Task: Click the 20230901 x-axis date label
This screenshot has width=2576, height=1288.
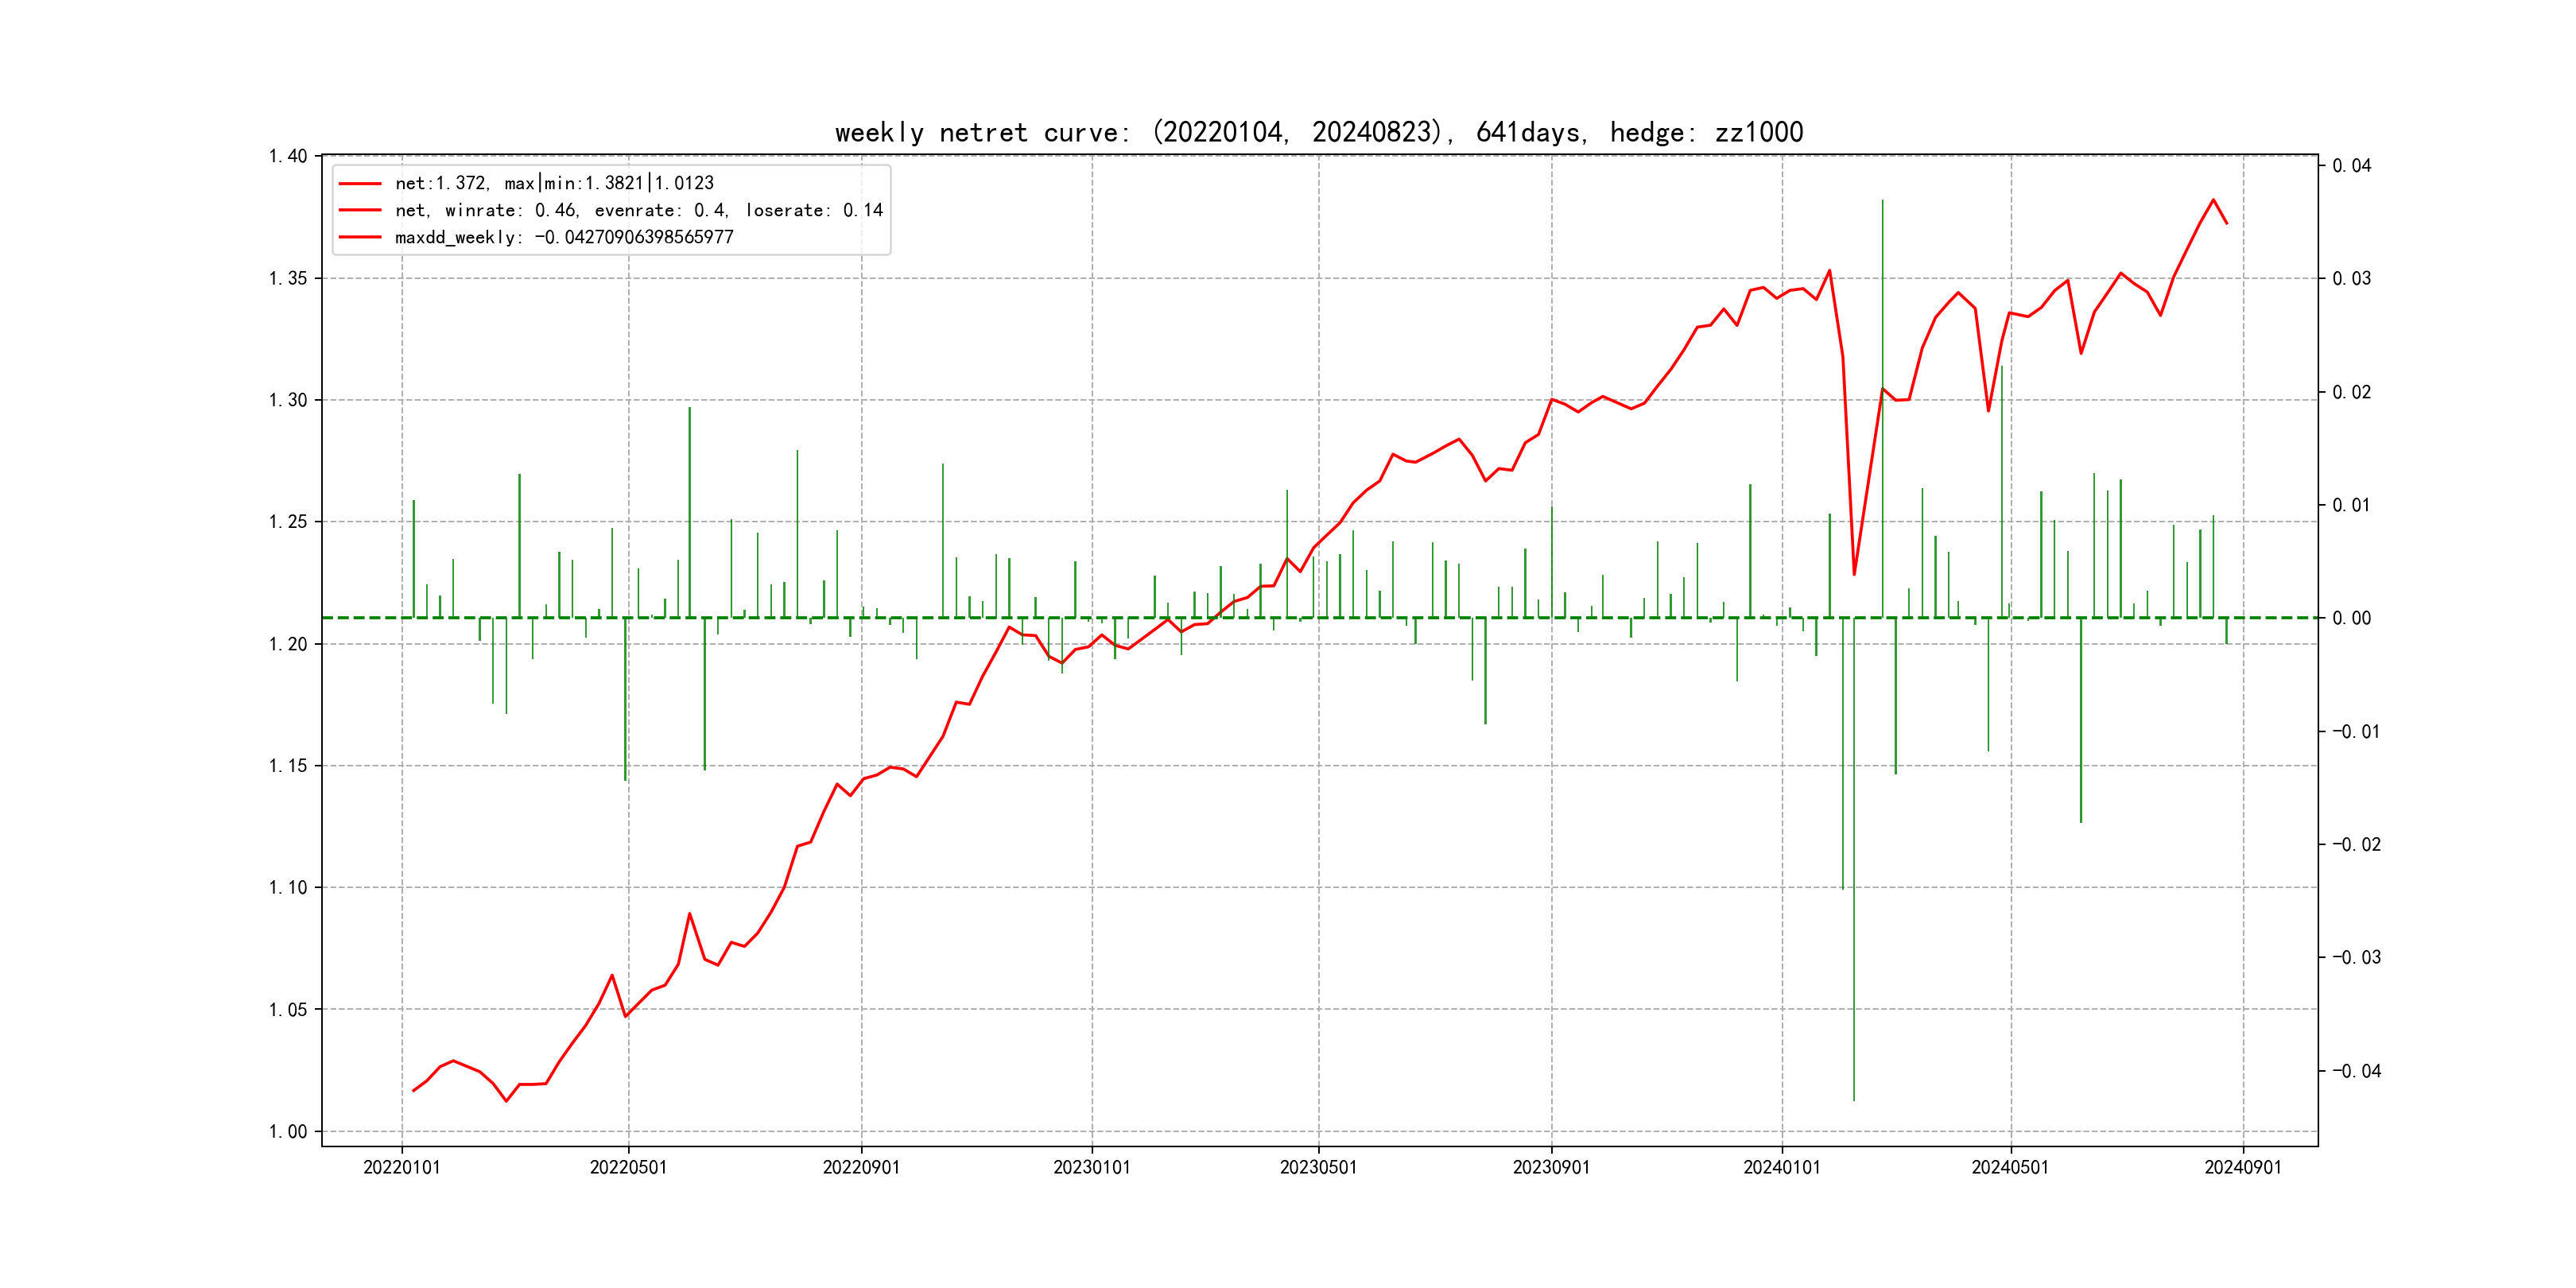Action: pyautogui.click(x=1551, y=1167)
